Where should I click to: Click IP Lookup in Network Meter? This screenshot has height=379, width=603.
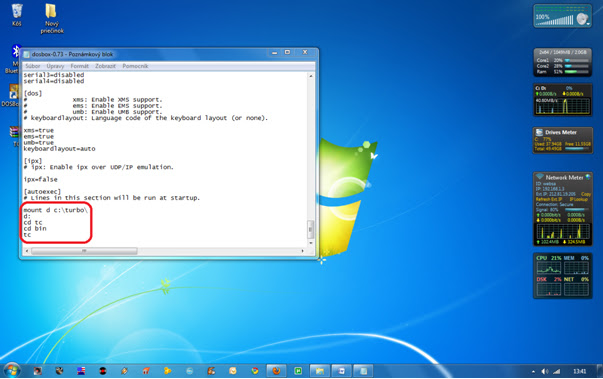click(579, 199)
